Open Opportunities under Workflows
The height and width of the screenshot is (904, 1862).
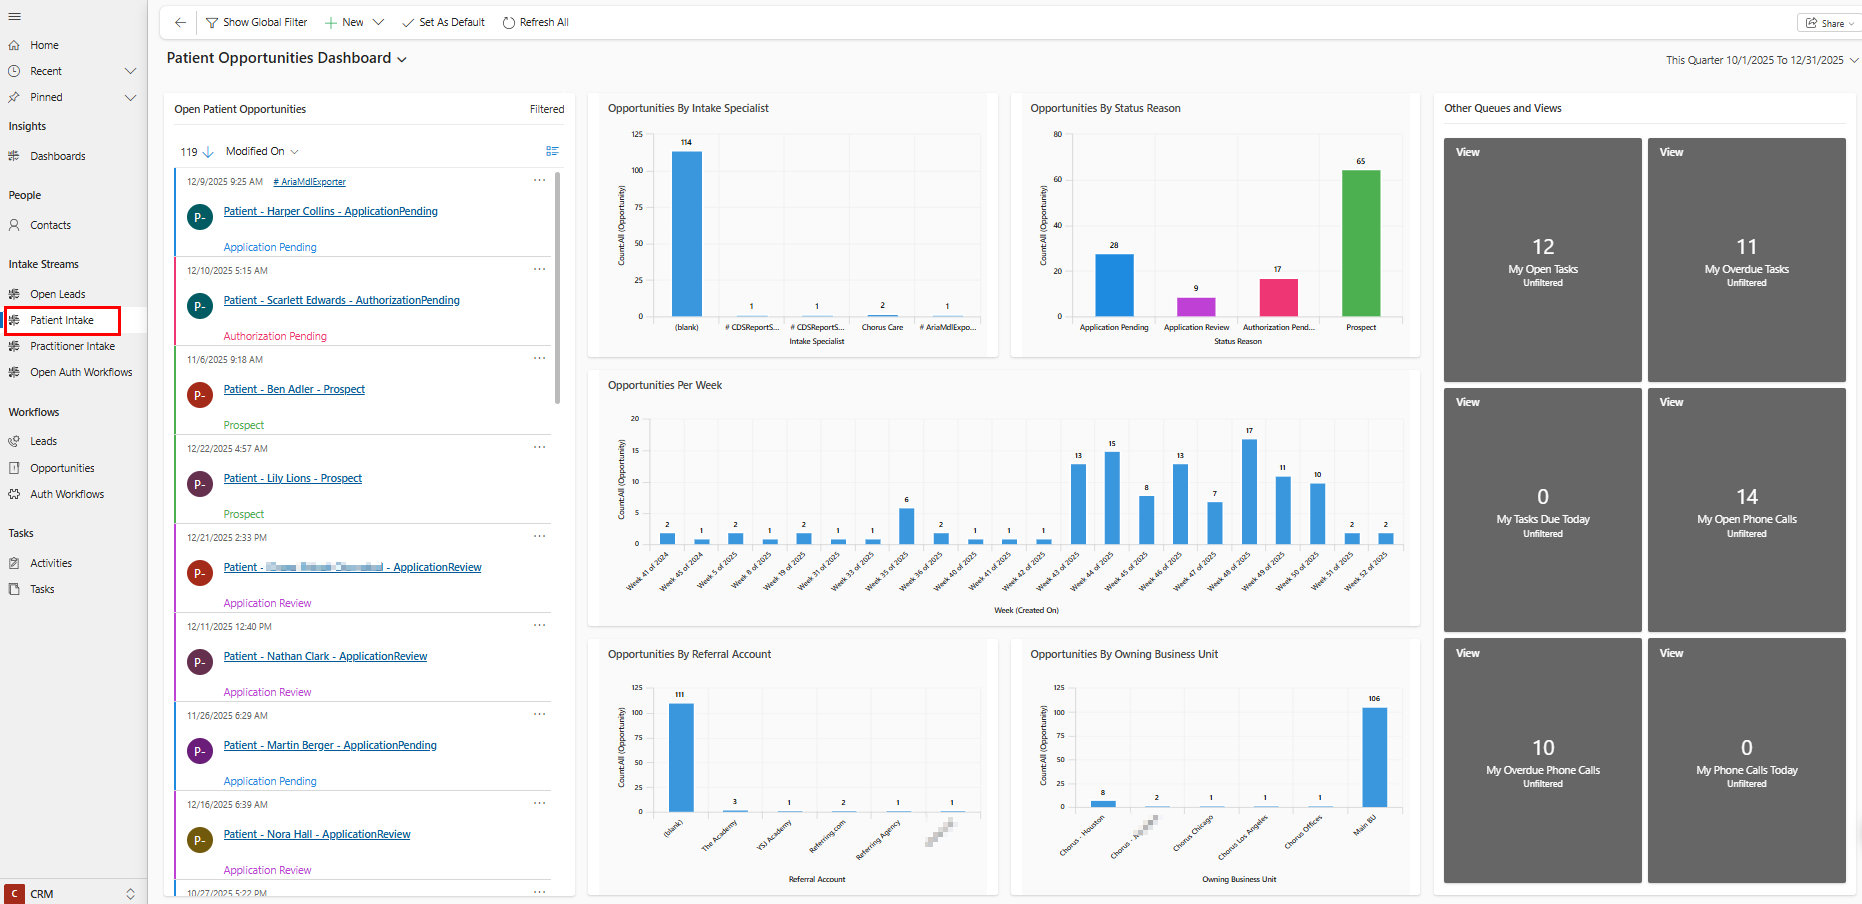[x=62, y=468]
